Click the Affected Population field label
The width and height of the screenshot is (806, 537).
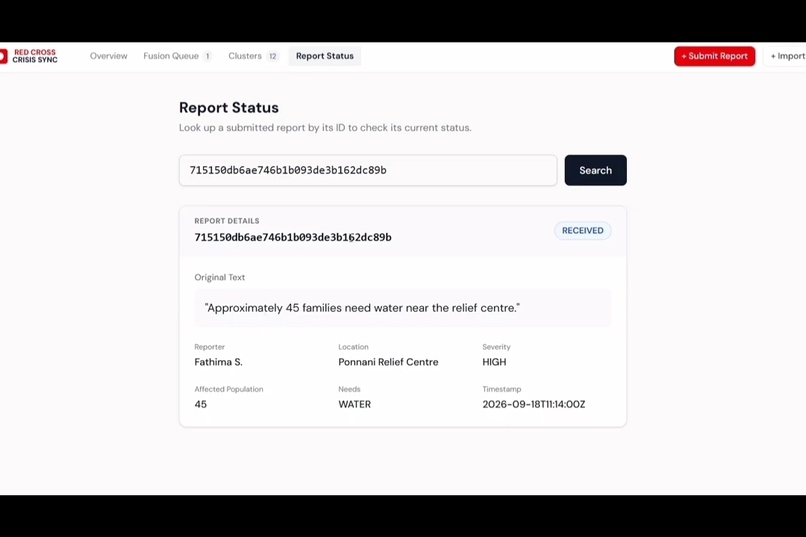click(x=229, y=389)
